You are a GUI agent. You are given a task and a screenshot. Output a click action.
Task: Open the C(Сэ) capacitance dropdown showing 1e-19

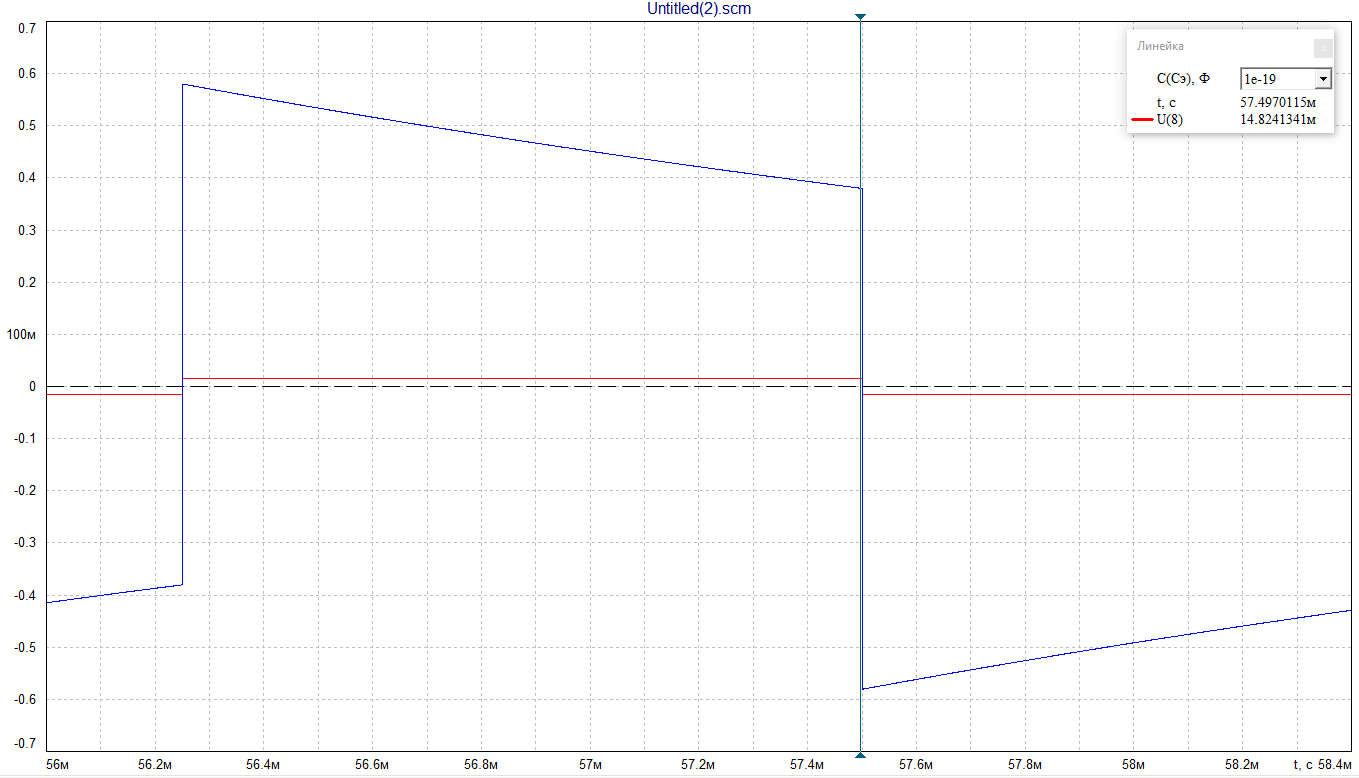click(x=1323, y=79)
